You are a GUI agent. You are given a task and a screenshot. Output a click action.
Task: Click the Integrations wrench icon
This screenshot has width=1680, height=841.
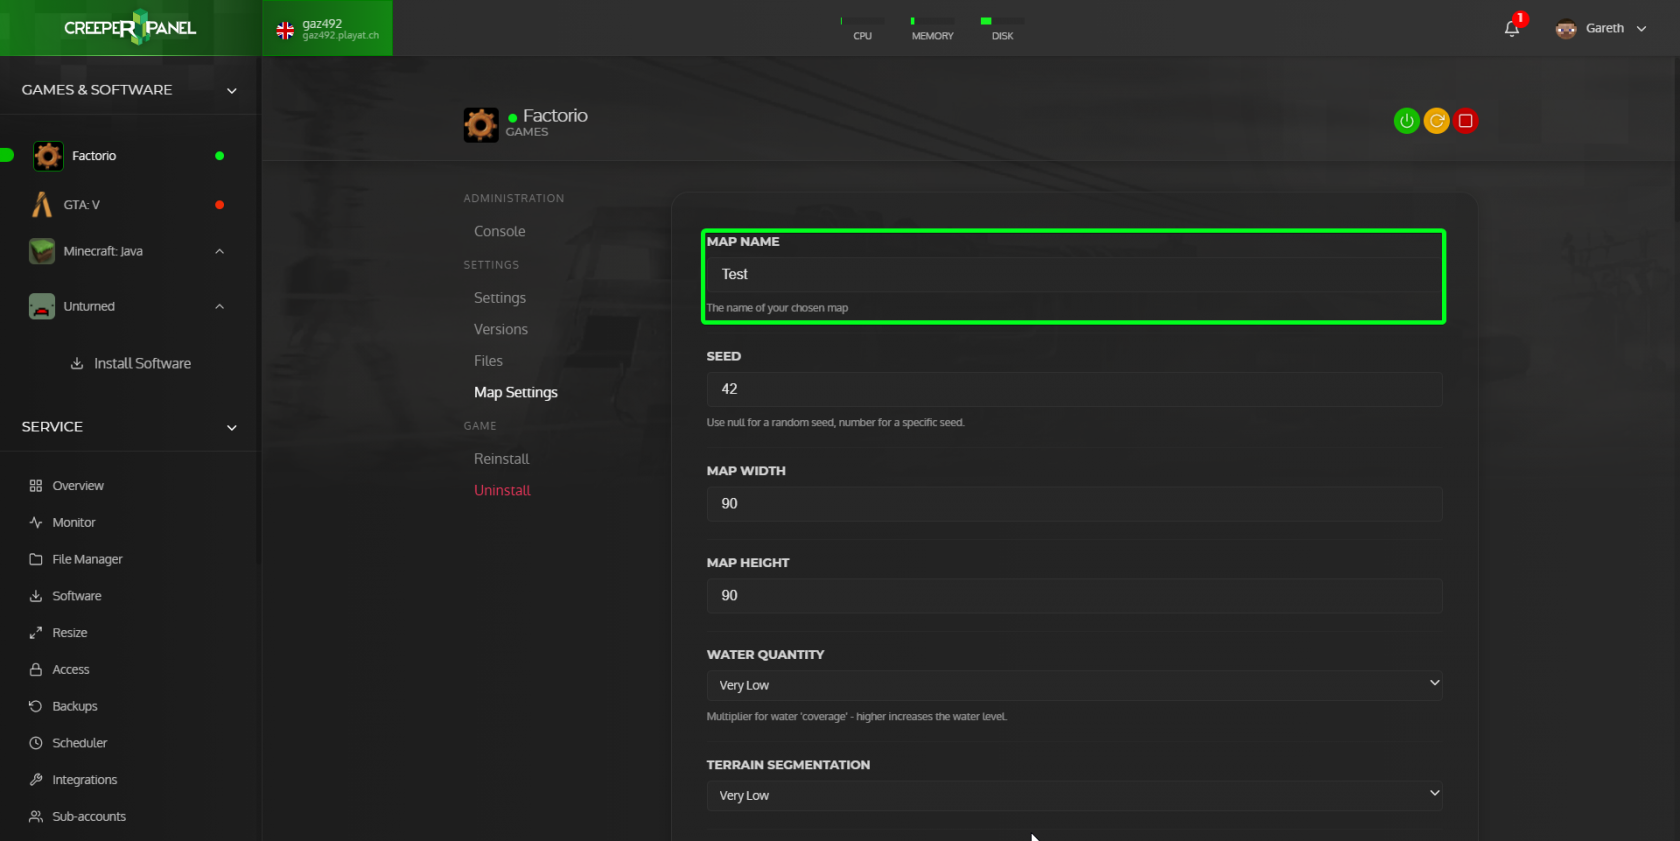point(36,780)
